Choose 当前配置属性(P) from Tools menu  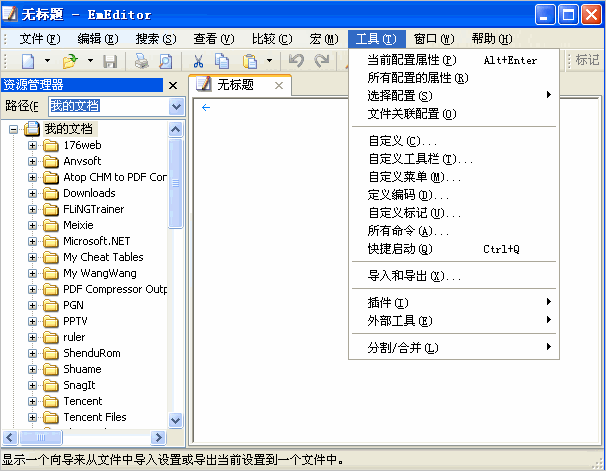point(454,60)
